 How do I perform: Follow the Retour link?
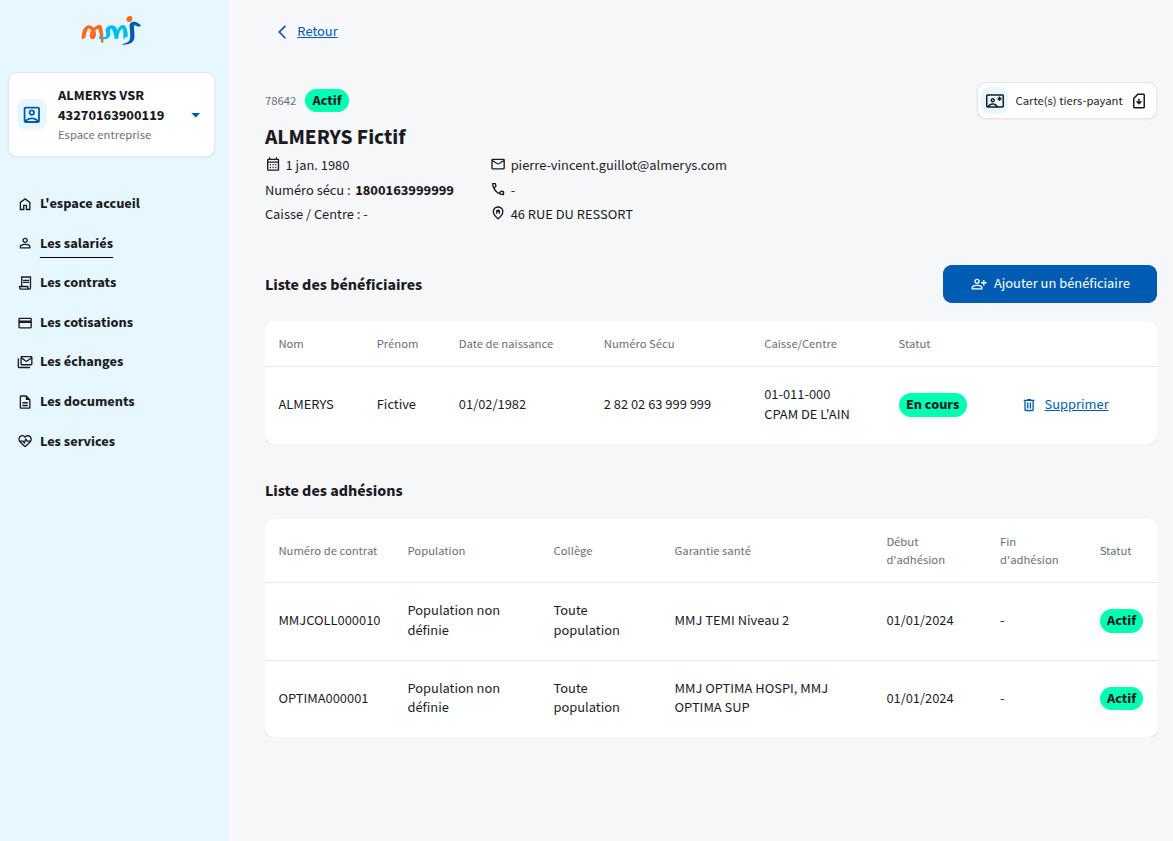(x=317, y=31)
